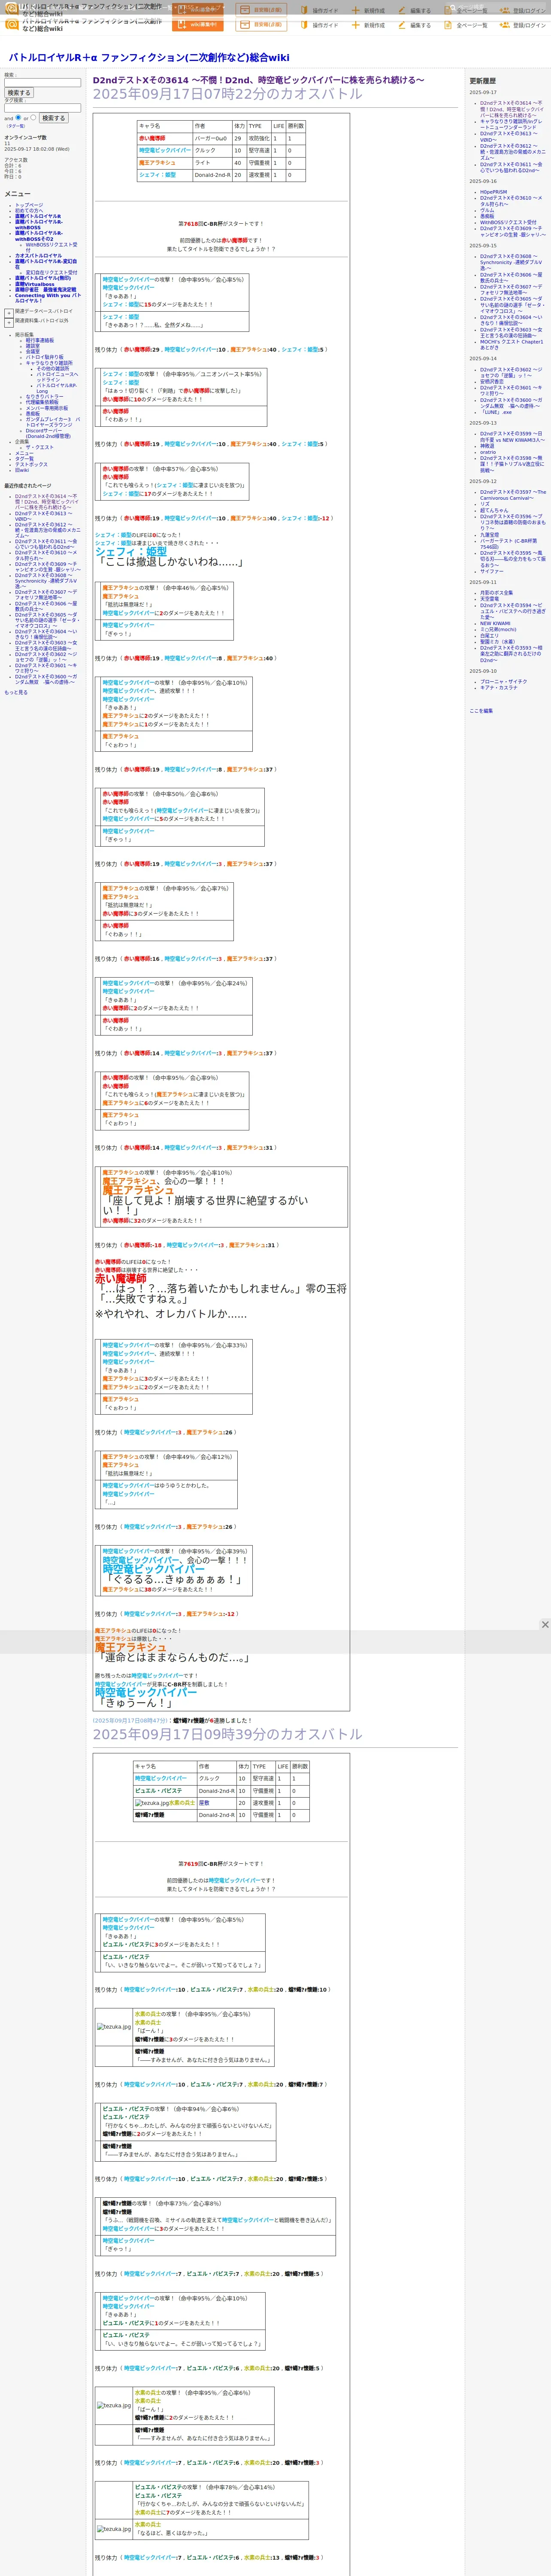
Task: Open 月影のボス全集 in 更新履歴
Action: (496, 593)
